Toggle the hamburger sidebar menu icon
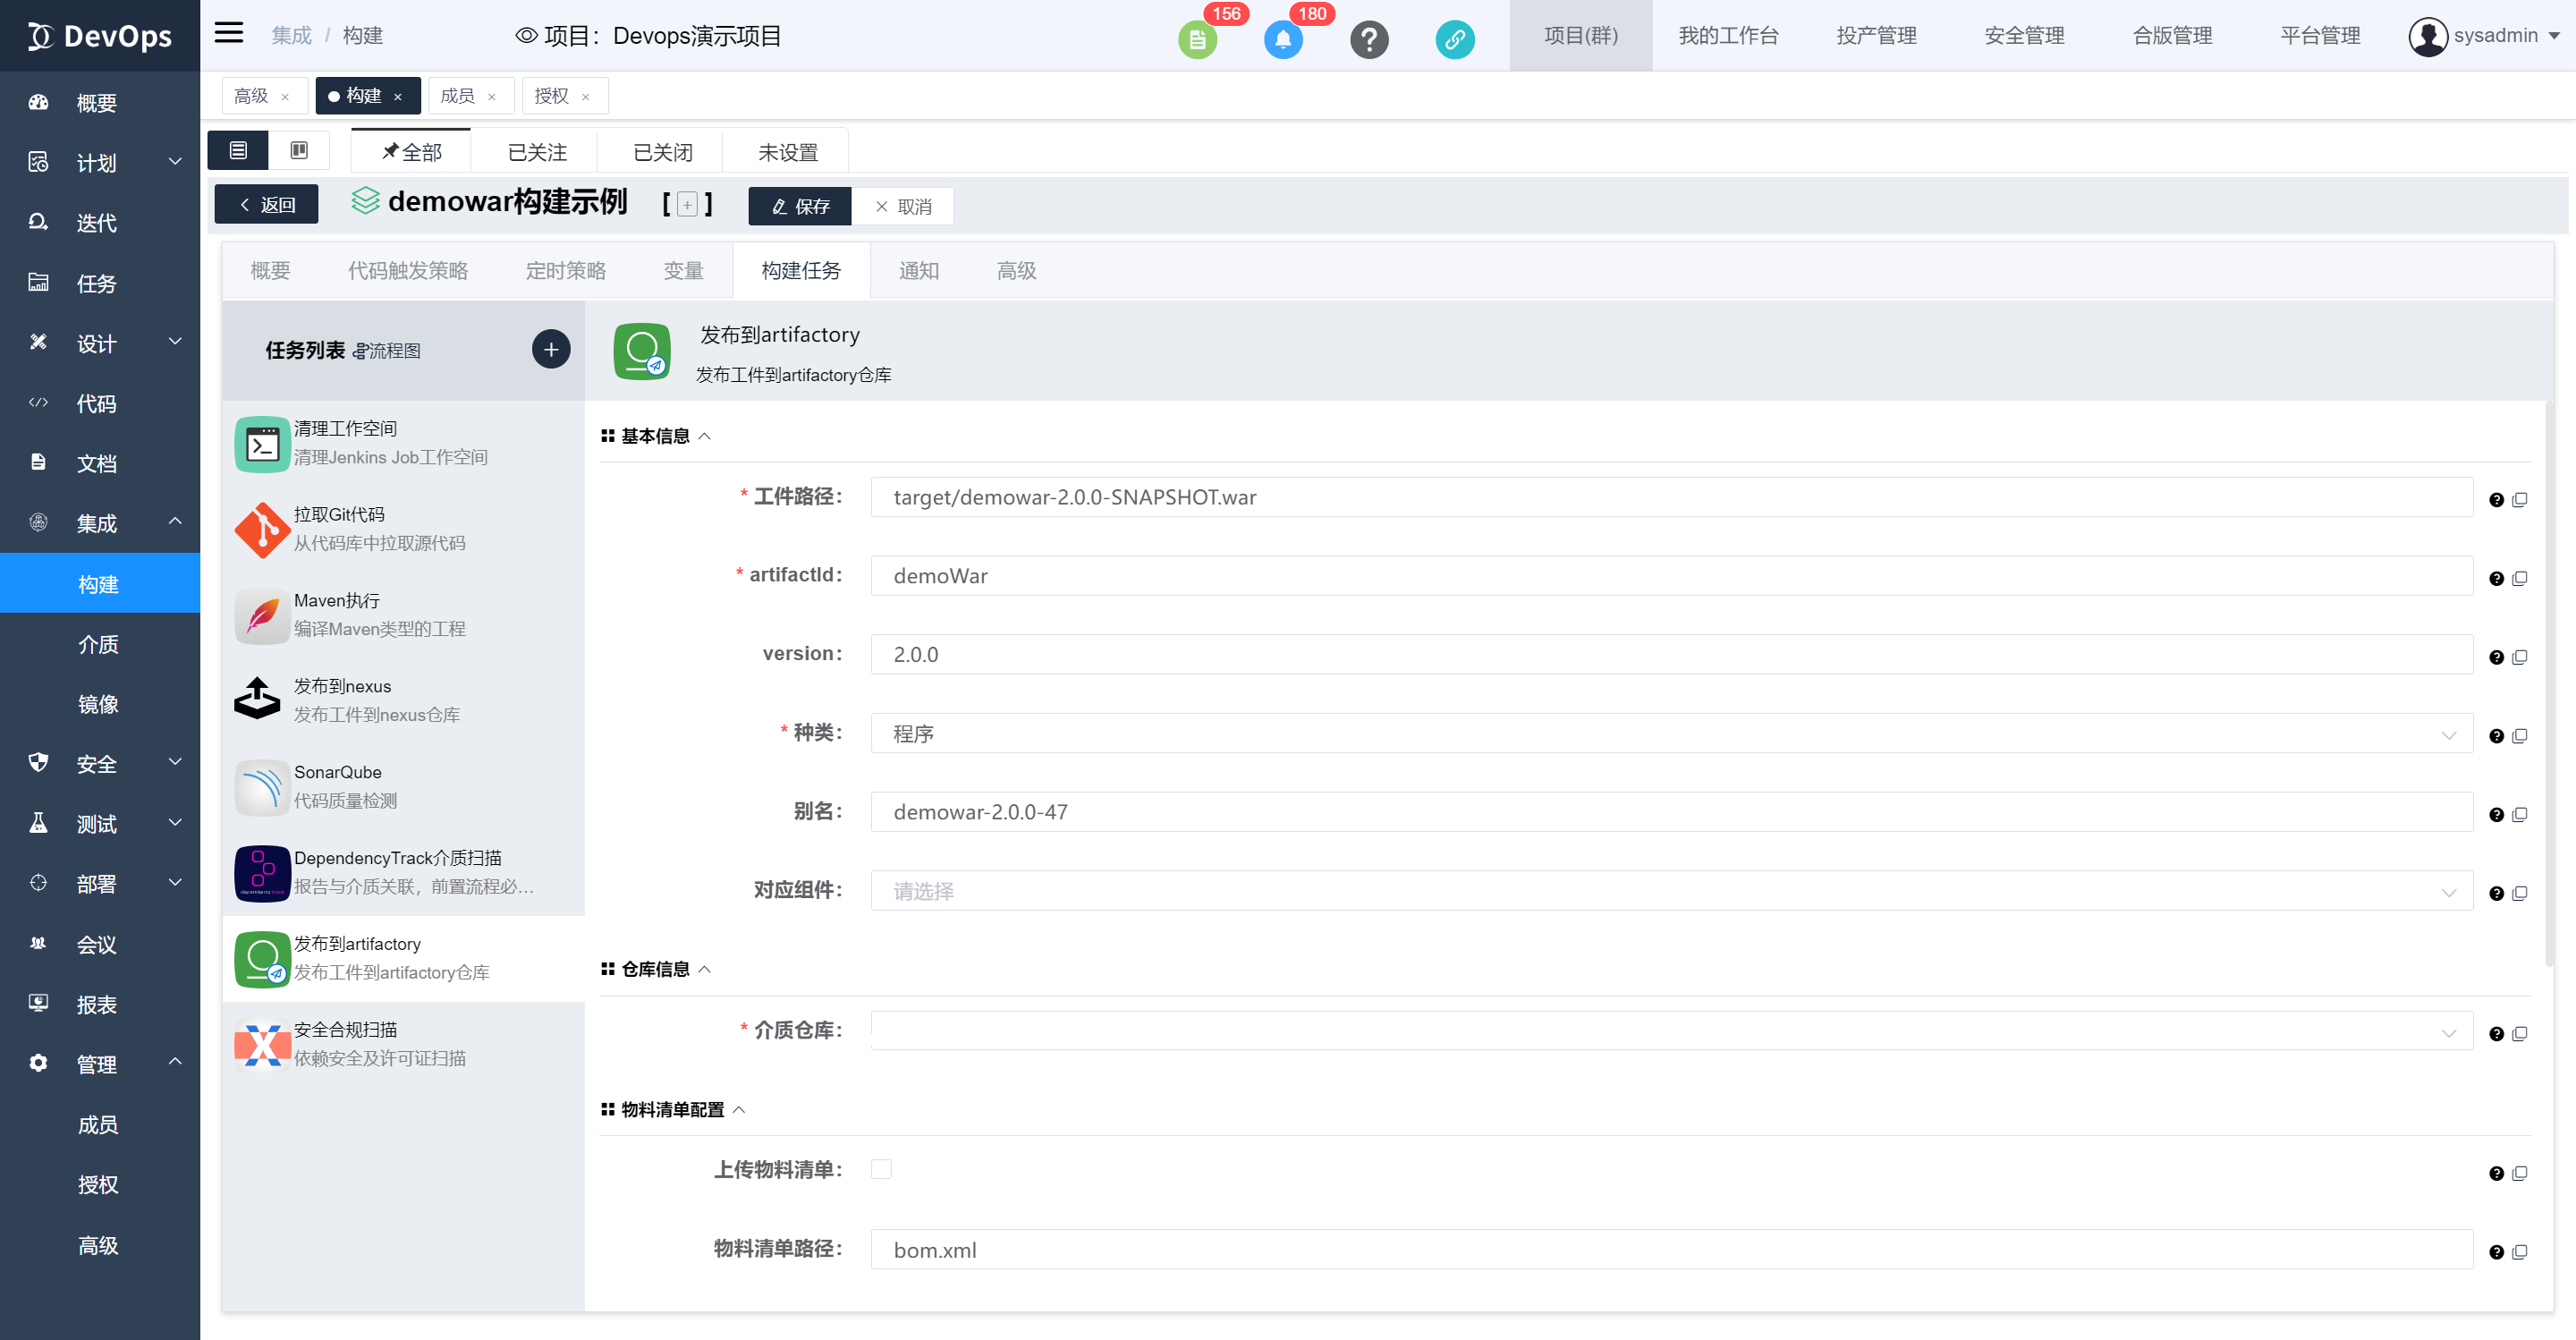Image resolution: width=2576 pixels, height=1340 pixels. (229, 34)
